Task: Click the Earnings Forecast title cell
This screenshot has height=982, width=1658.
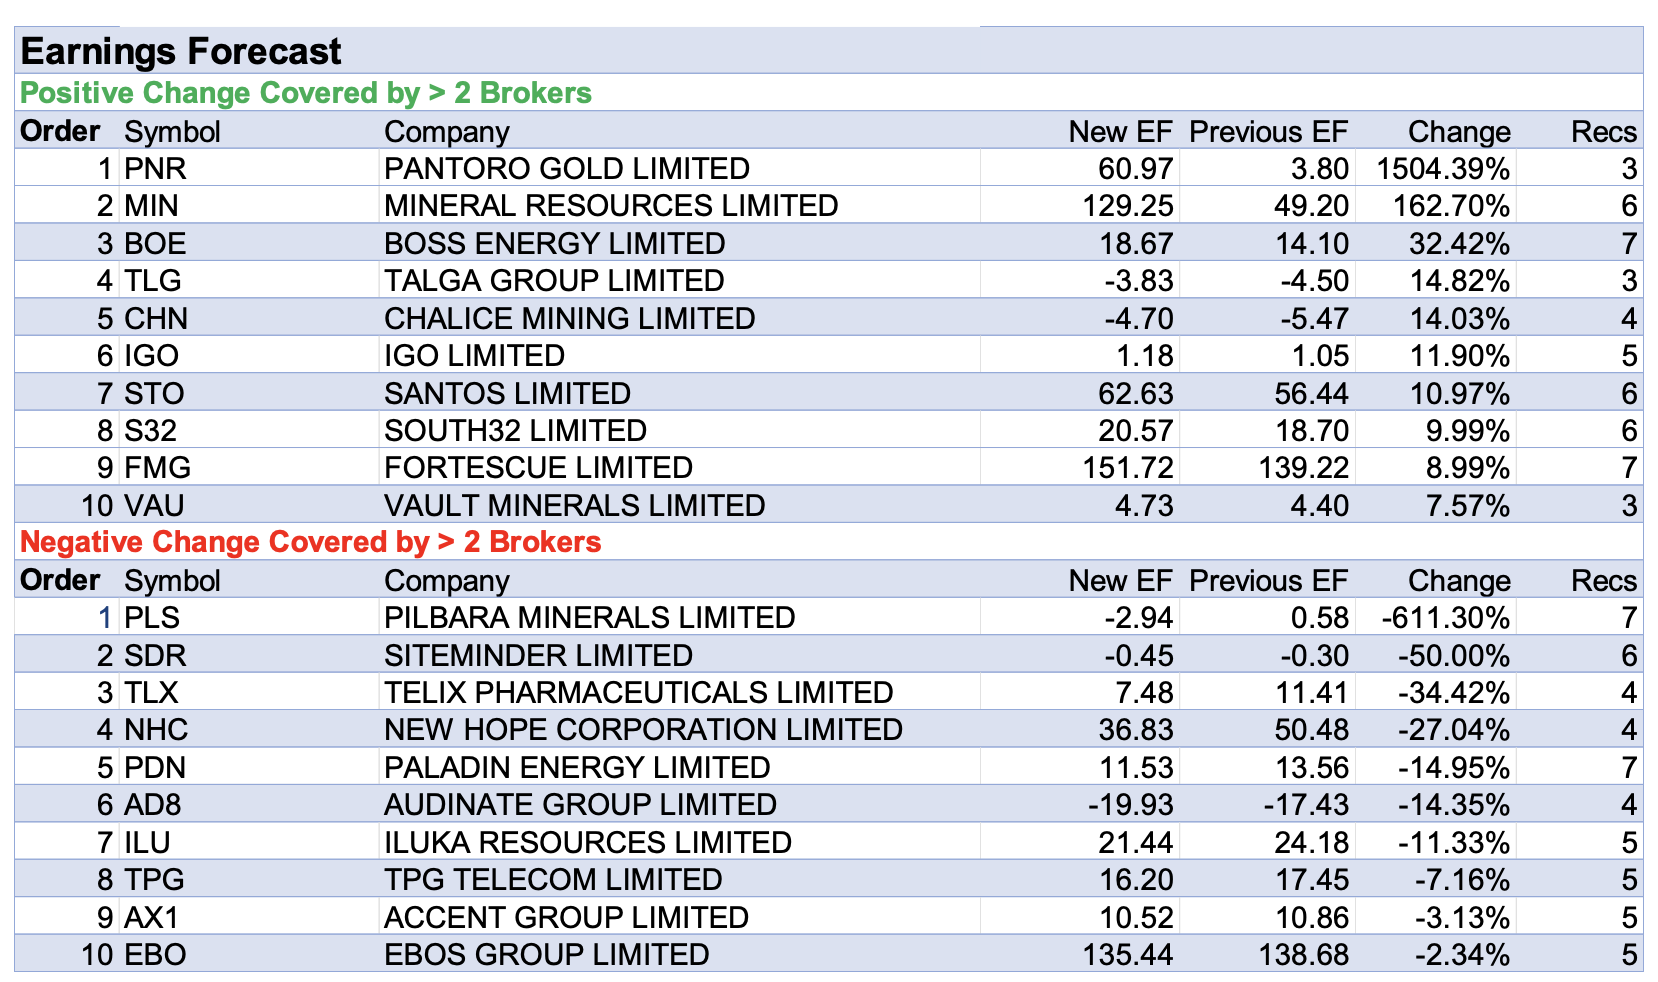Action: [182, 51]
